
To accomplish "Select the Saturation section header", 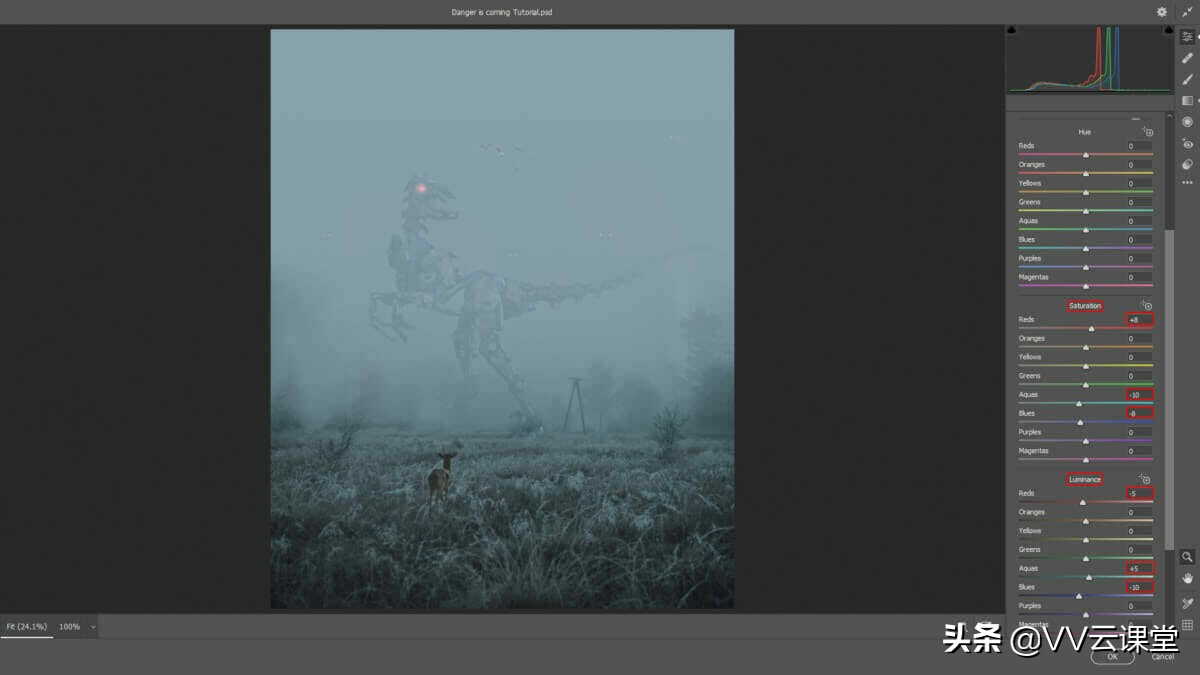I will (x=1086, y=305).
